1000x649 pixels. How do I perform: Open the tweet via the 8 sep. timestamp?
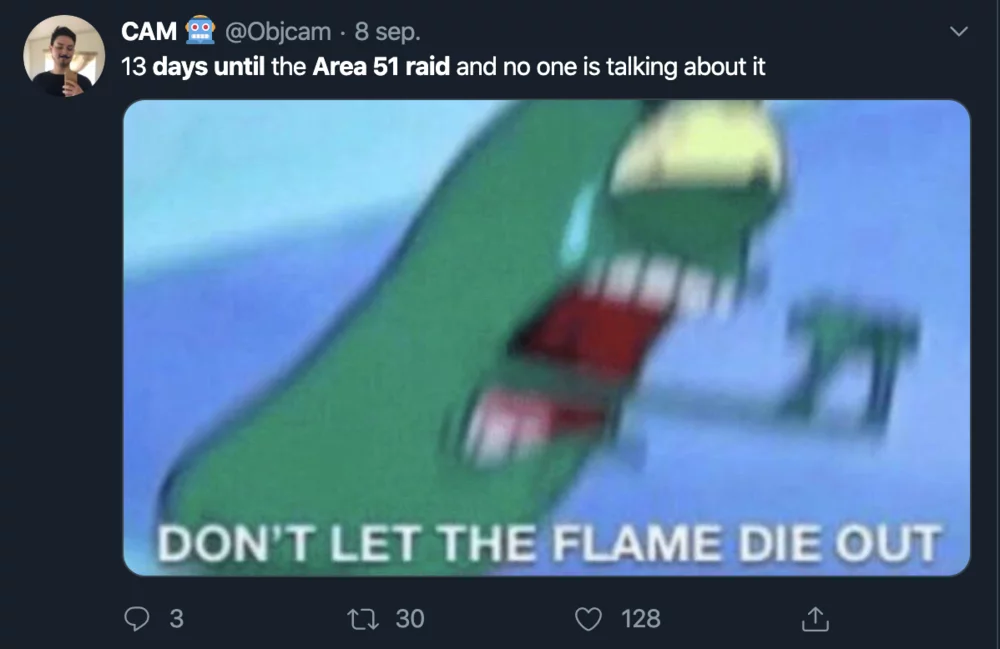pyautogui.click(x=387, y=32)
